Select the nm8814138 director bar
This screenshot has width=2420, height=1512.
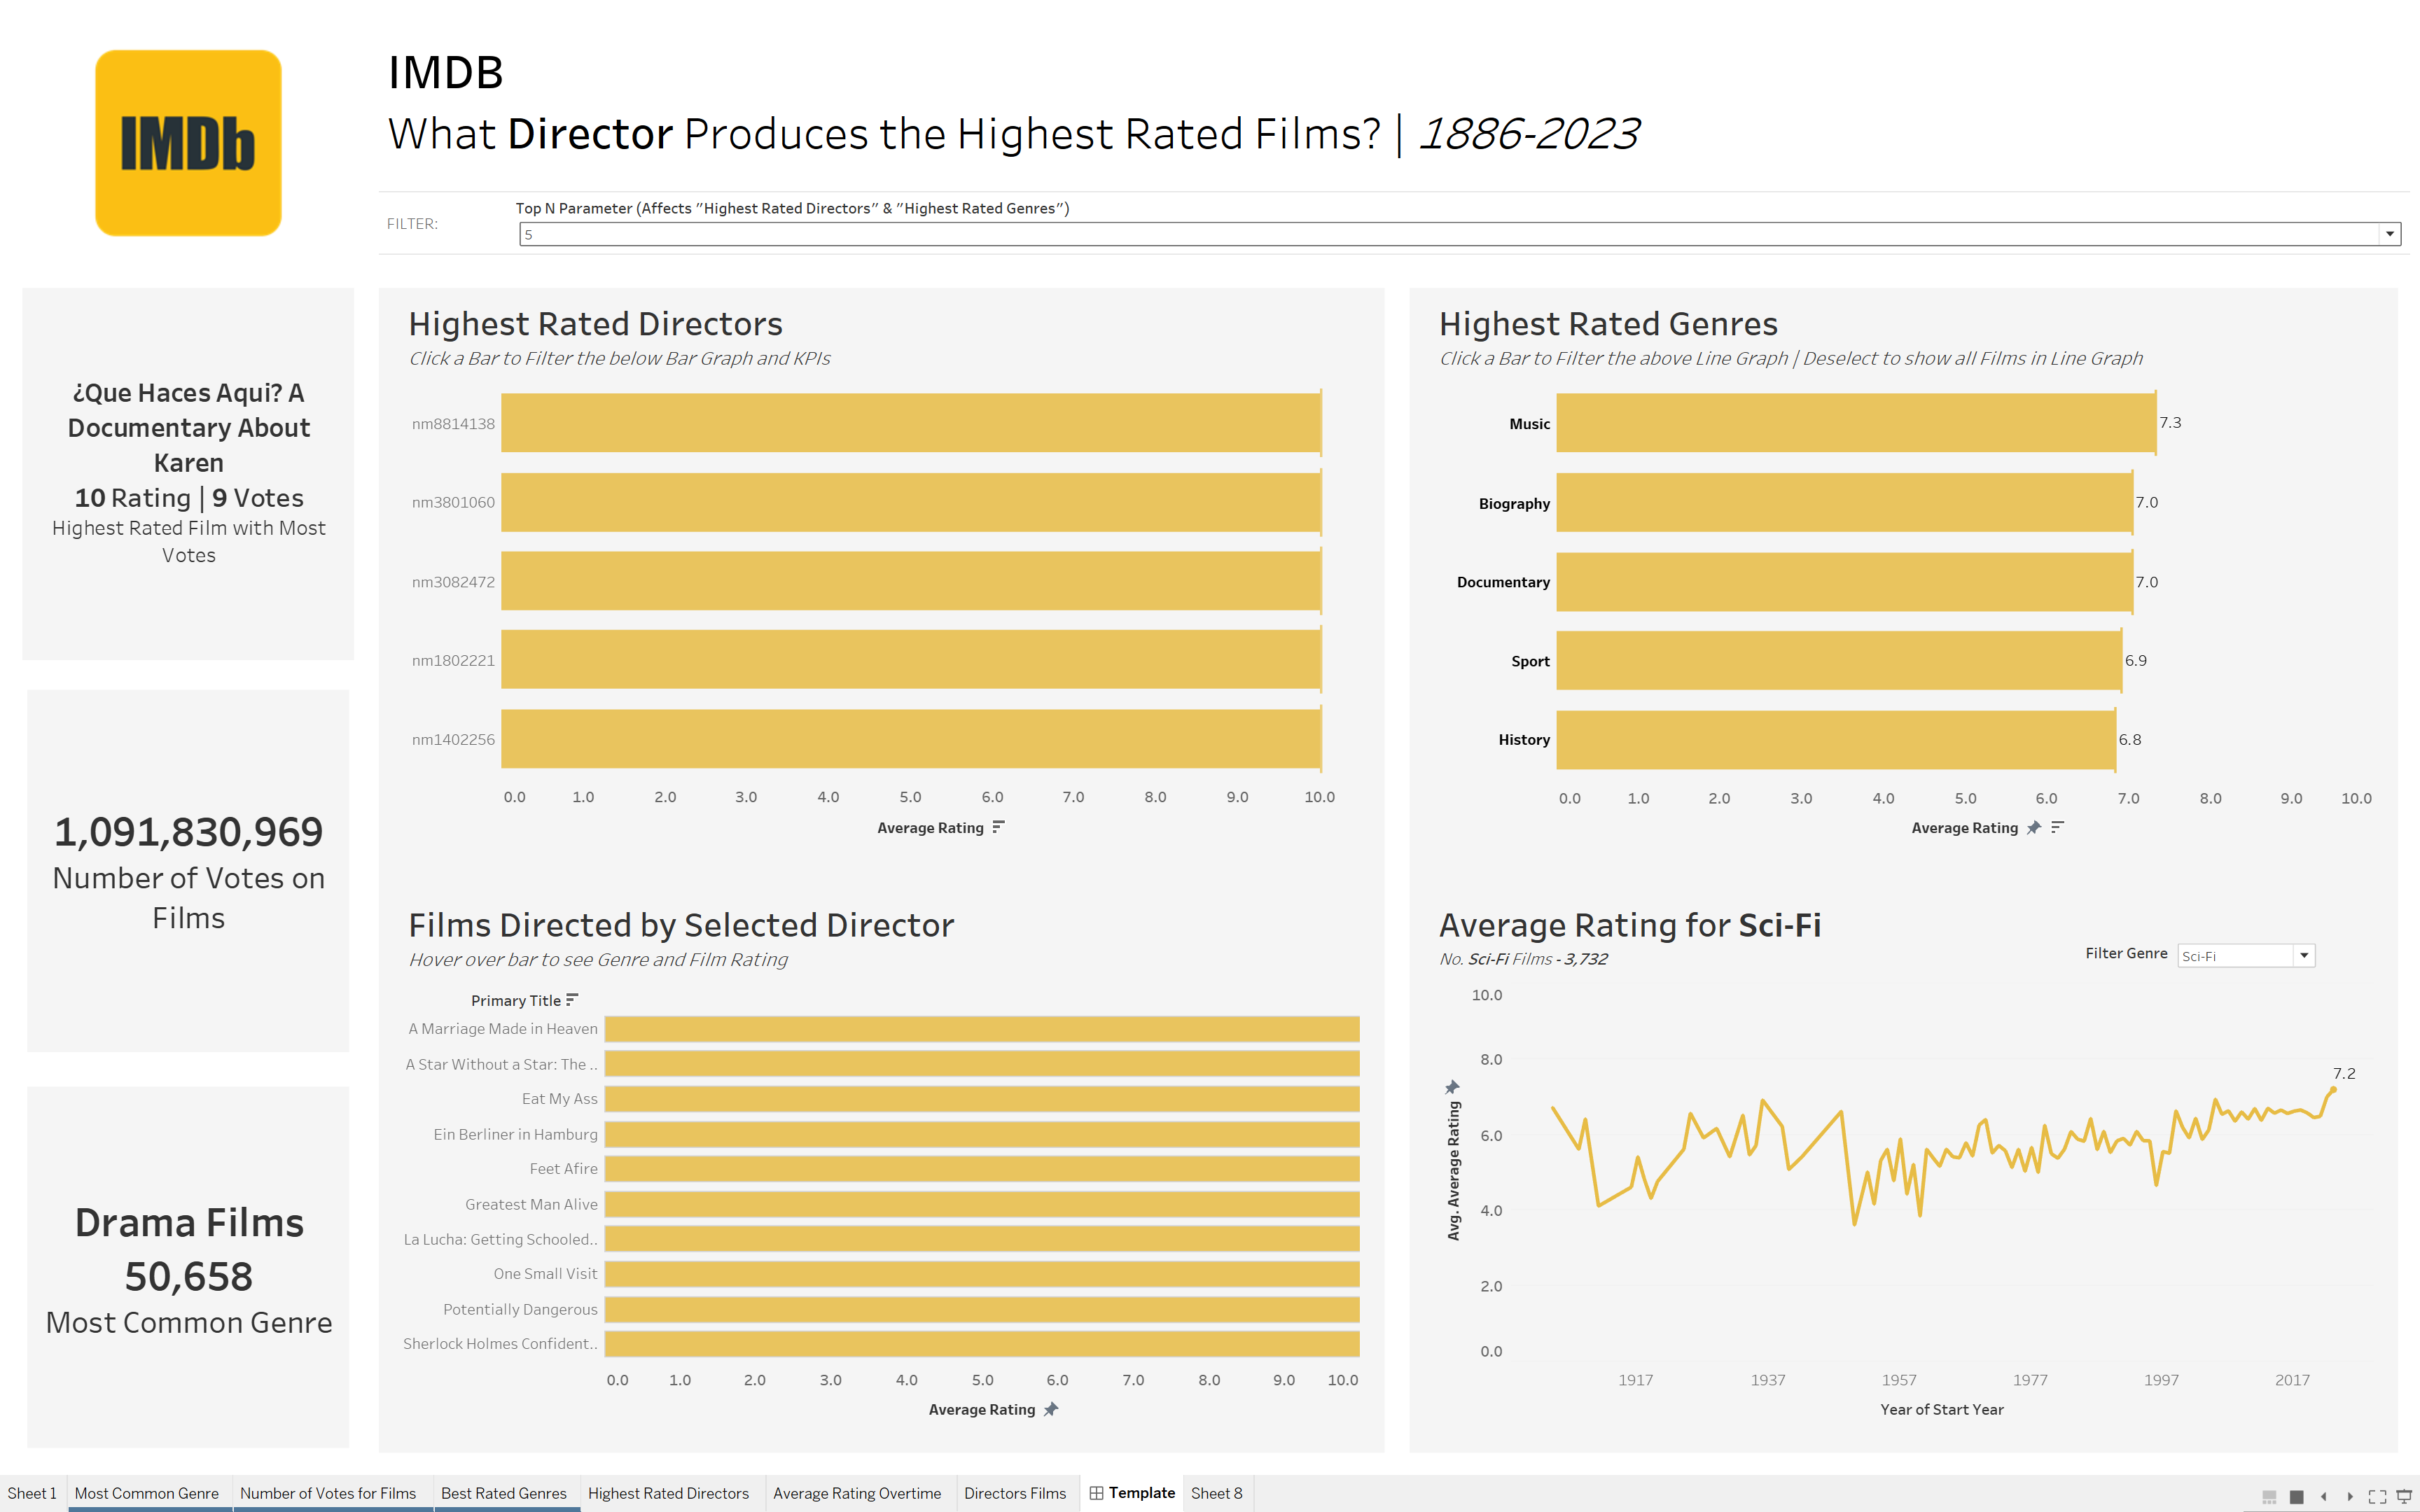click(911, 423)
